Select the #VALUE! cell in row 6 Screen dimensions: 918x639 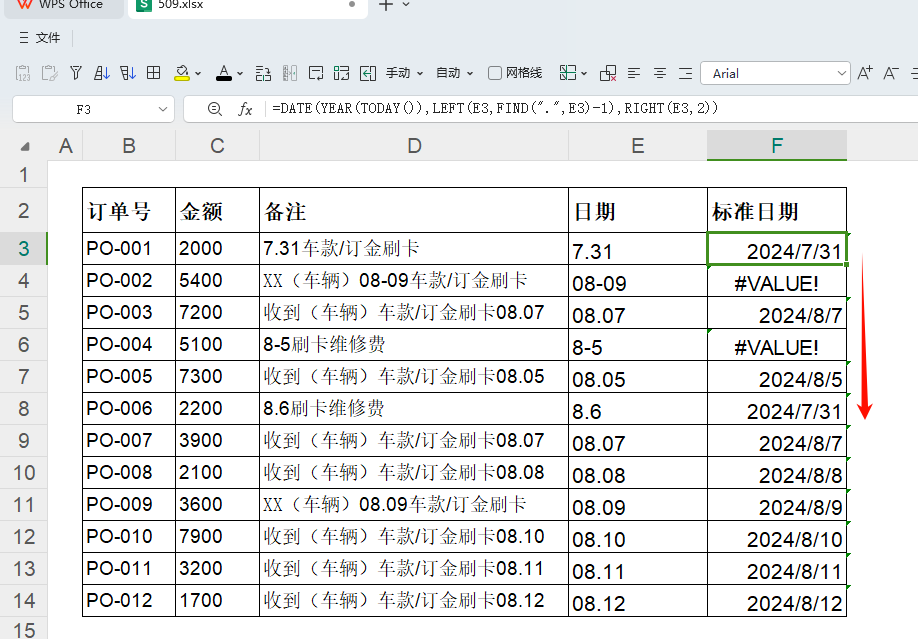pos(777,344)
